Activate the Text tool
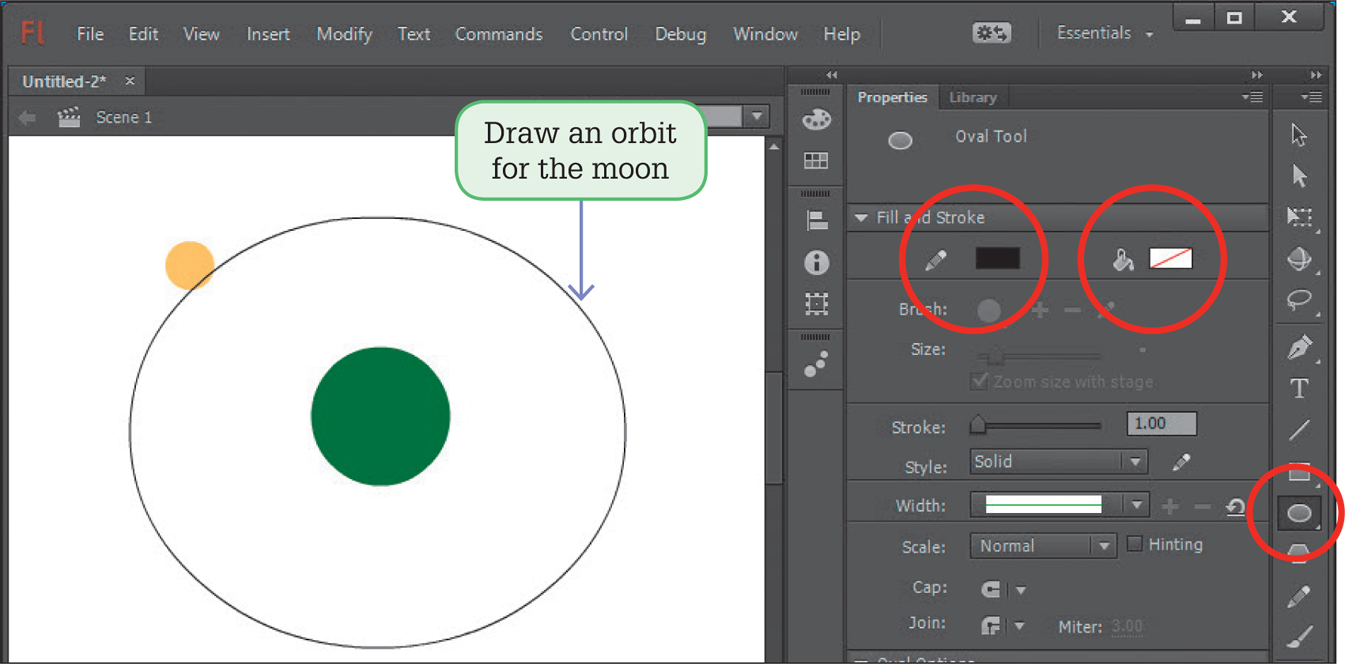This screenshot has height=664, width=1345. tap(1299, 389)
